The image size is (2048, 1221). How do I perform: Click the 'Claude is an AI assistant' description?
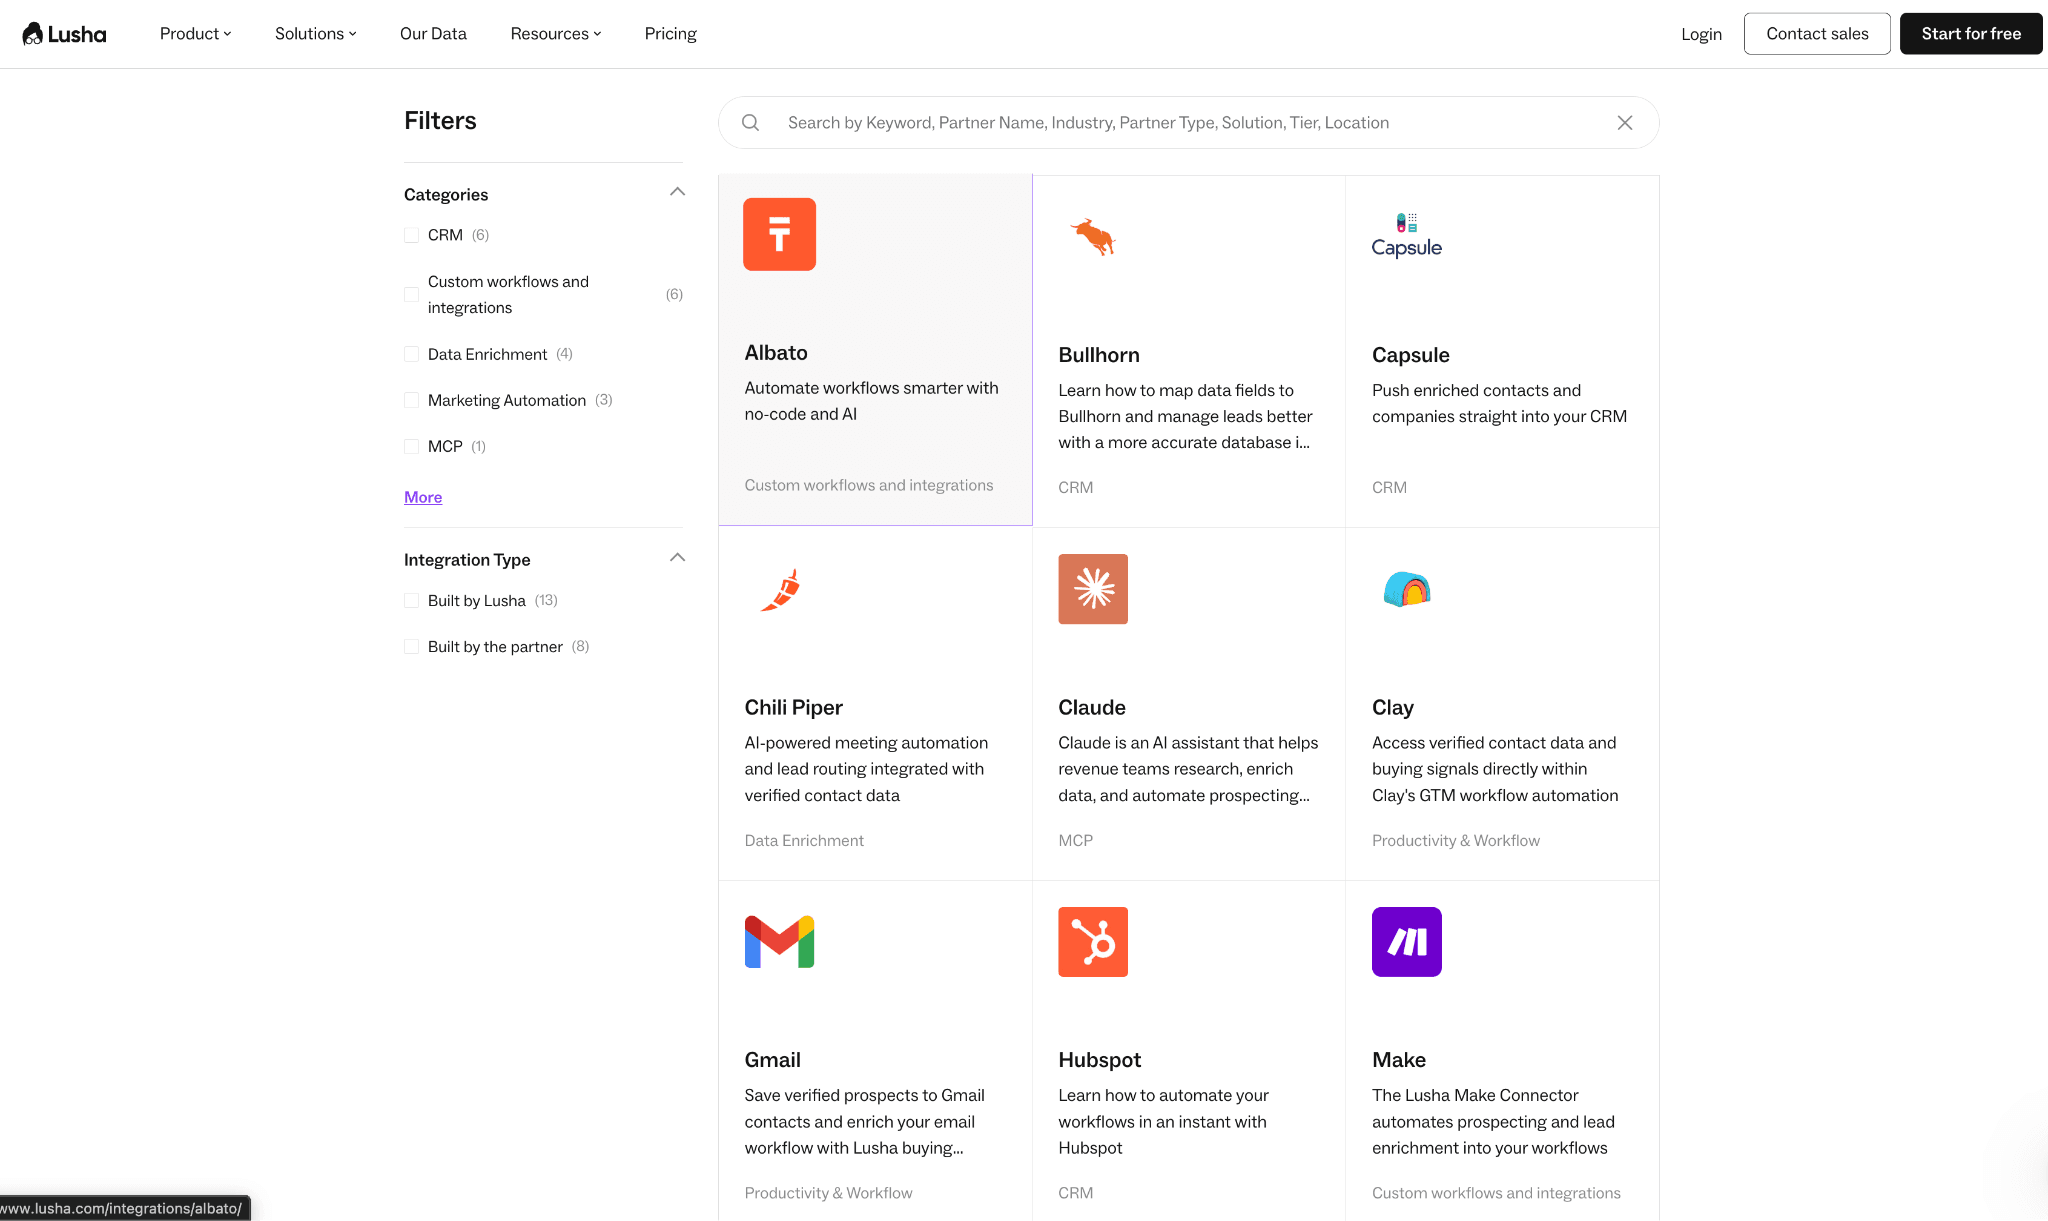click(x=1189, y=769)
